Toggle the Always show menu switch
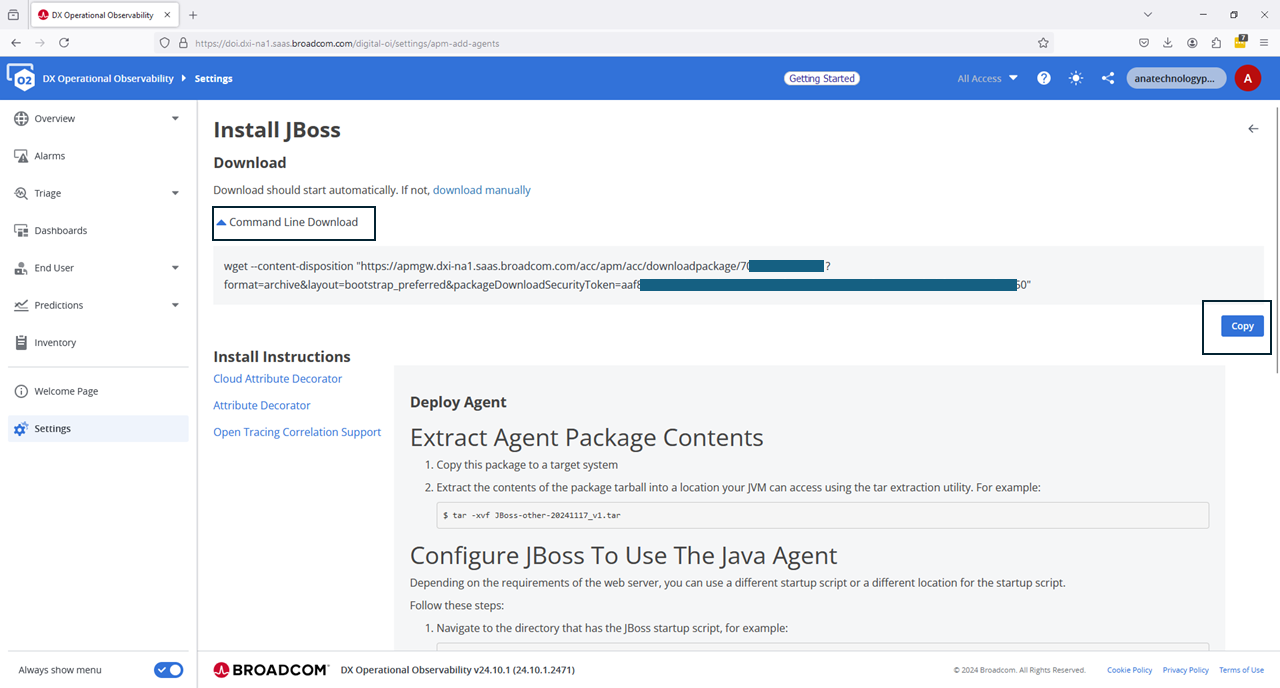Viewport: 1280px width, 688px height. [x=168, y=670]
